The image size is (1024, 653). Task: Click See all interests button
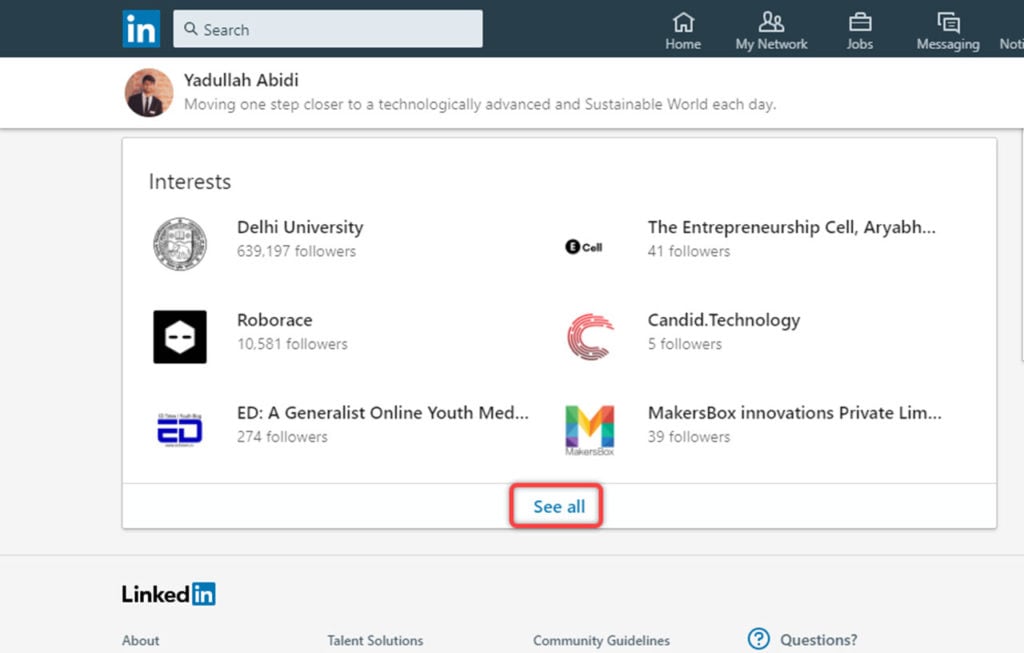tap(559, 507)
